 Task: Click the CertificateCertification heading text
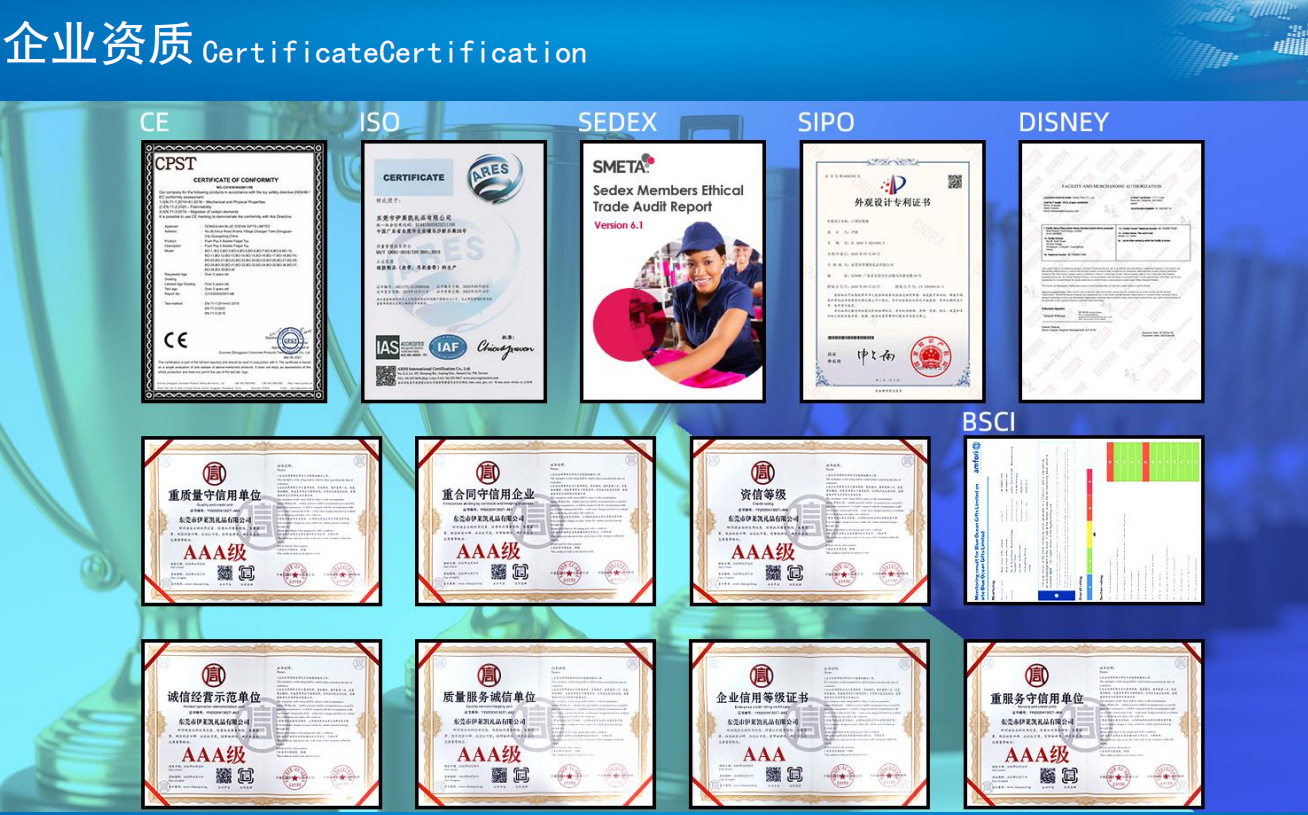(394, 52)
